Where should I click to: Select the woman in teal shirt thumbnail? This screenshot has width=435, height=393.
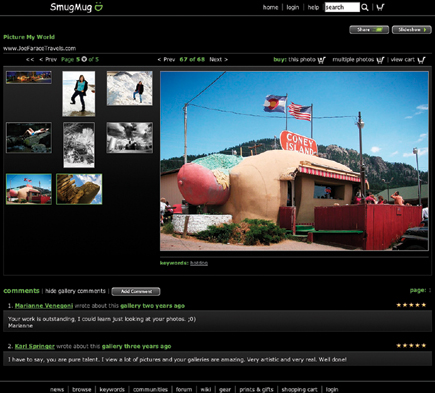pyautogui.click(x=79, y=94)
